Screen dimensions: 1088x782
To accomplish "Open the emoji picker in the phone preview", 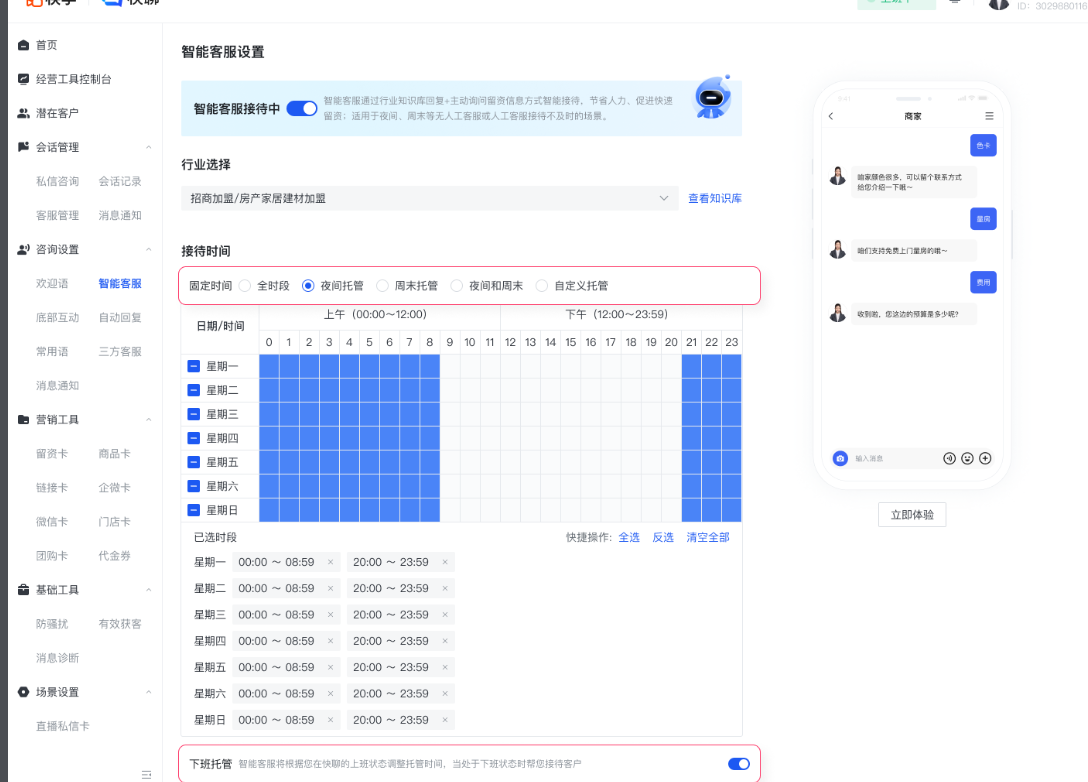I will tap(967, 458).
